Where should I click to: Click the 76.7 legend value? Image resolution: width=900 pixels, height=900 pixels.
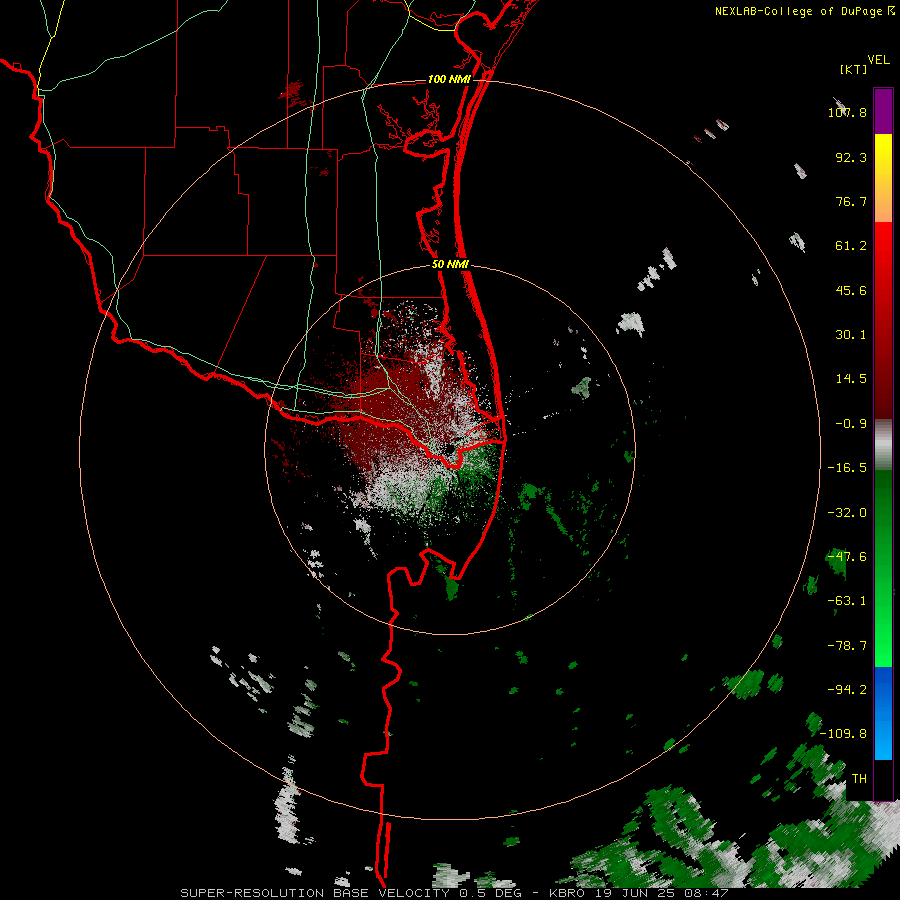pos(851,201)
